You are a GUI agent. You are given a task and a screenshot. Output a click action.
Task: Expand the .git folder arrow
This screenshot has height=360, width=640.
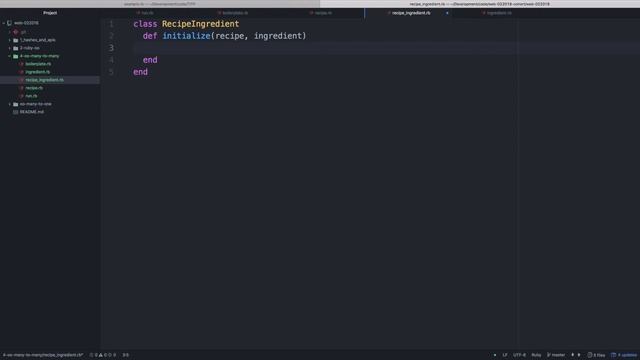point(10,32)
